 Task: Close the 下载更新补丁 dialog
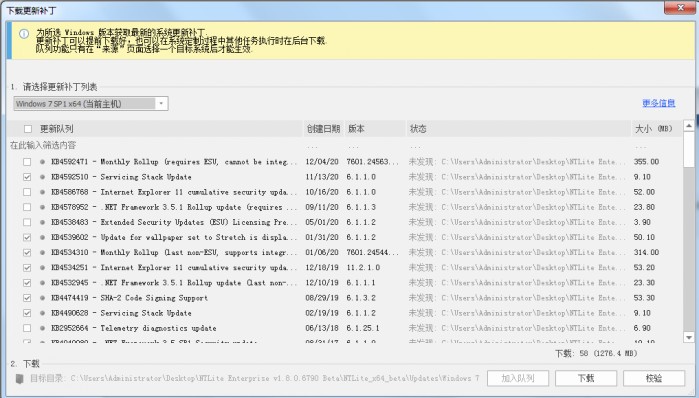(x=680, y=8)
